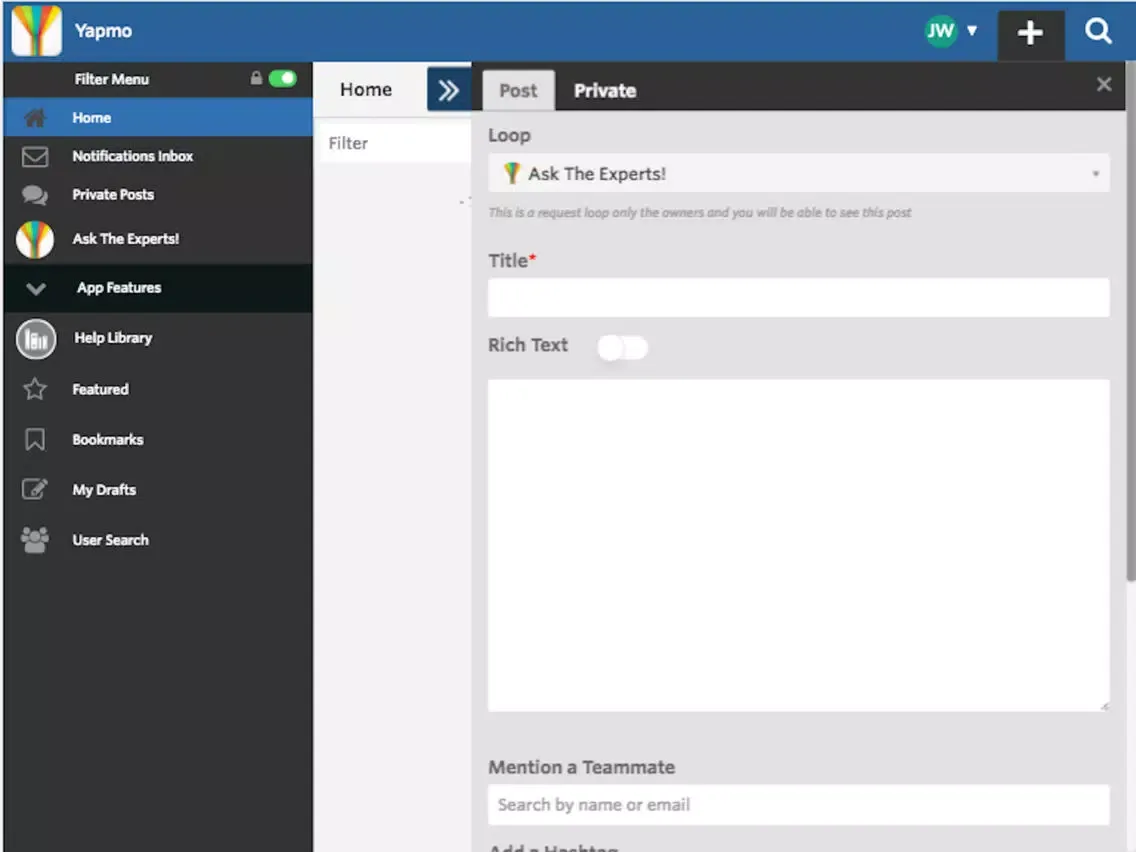Click the Ask The Experts! sidebar logo icon
Image resolution: width=1136 pixels, height=852 pixels.
pos(35,239)
